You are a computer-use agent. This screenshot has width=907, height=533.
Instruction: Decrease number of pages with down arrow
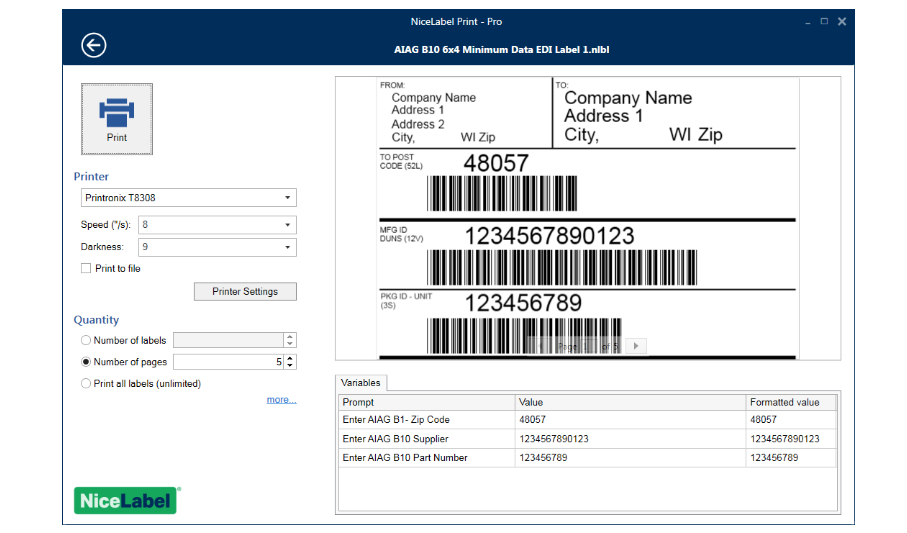[290, 366]
